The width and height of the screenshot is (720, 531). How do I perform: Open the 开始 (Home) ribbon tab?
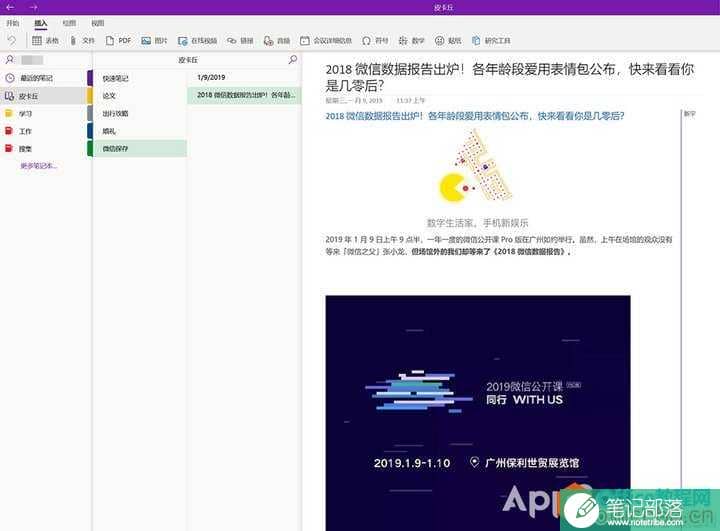(12, 23)
